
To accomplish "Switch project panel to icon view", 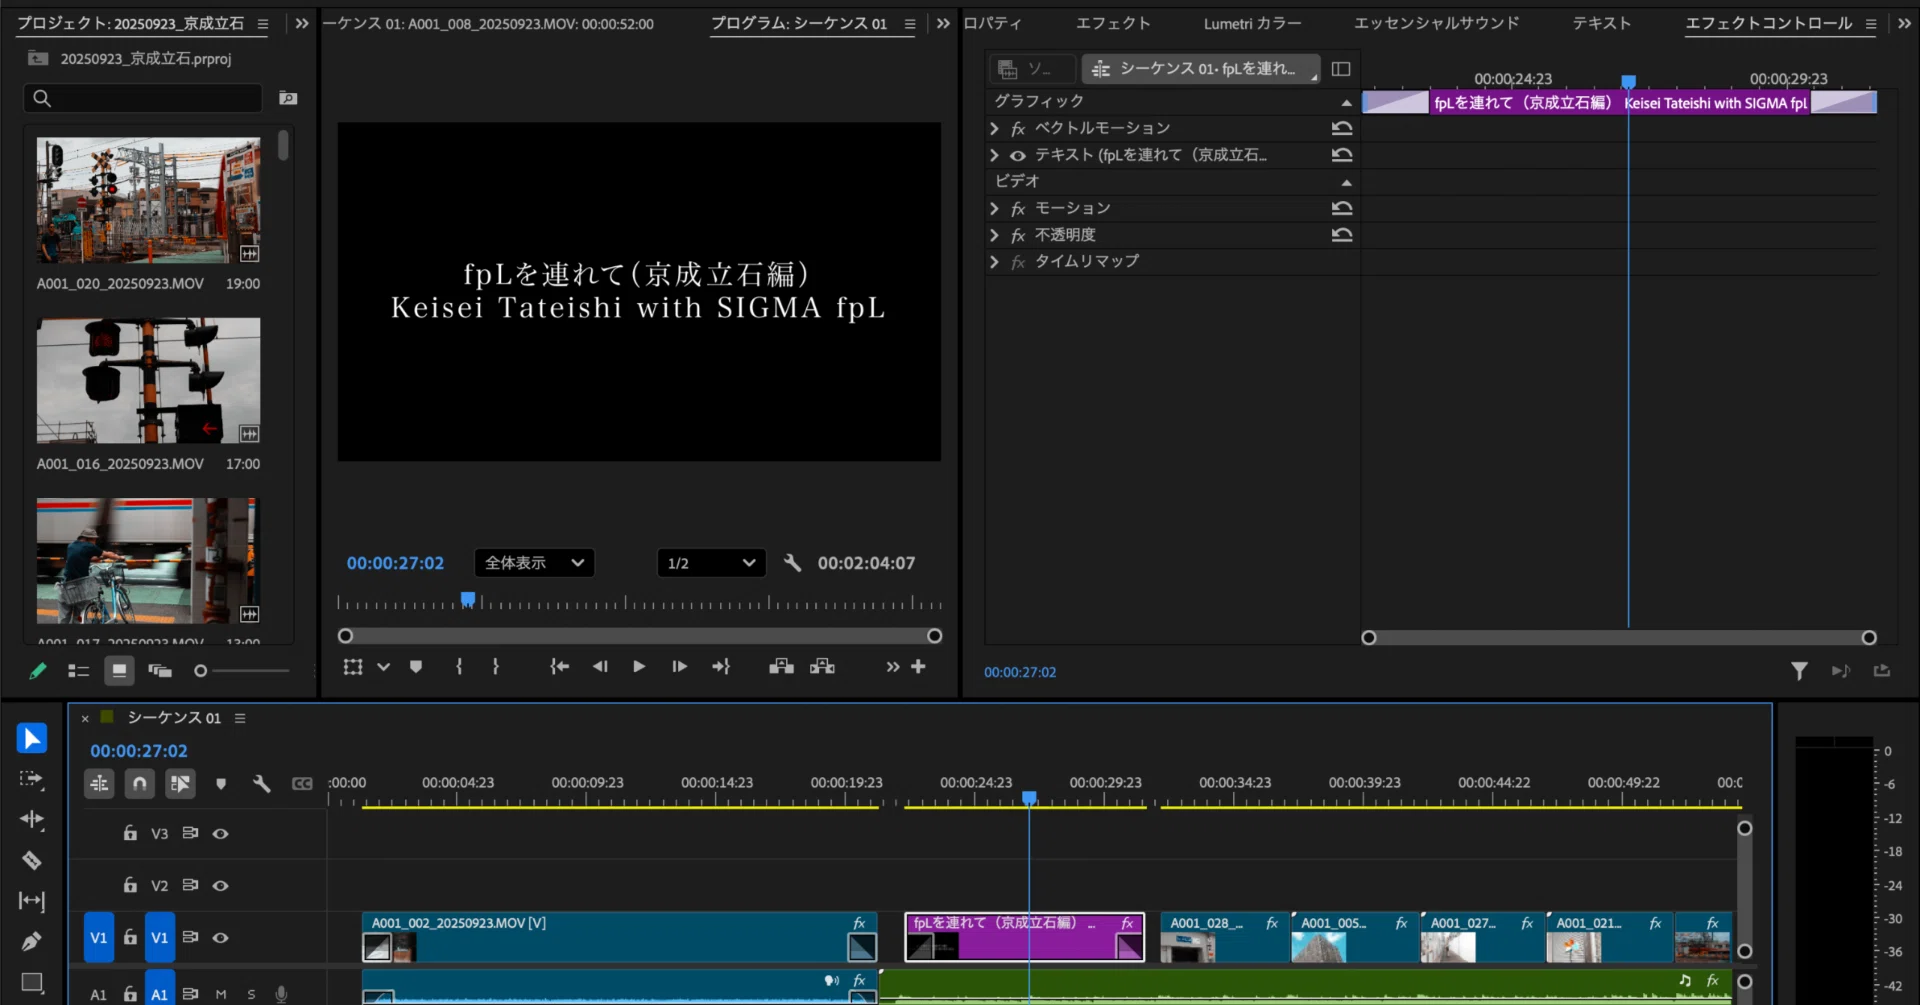I will coord(119,671).
